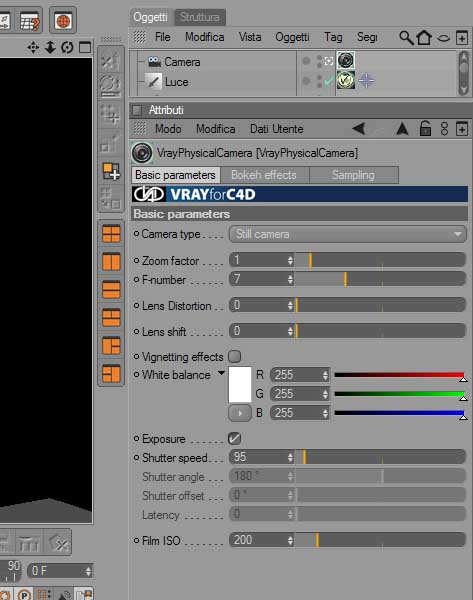Toggle the green check enable on Luce
This screenshot has width=473, height=600.
329,81
